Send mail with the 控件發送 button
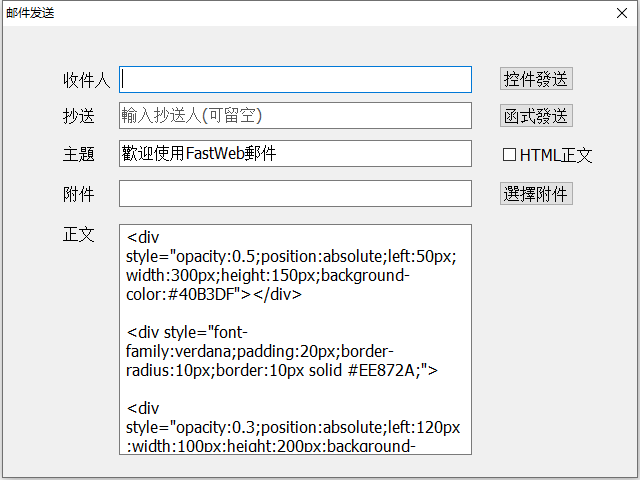The width and height of the screenshot is (640, 480). point(536,79)
